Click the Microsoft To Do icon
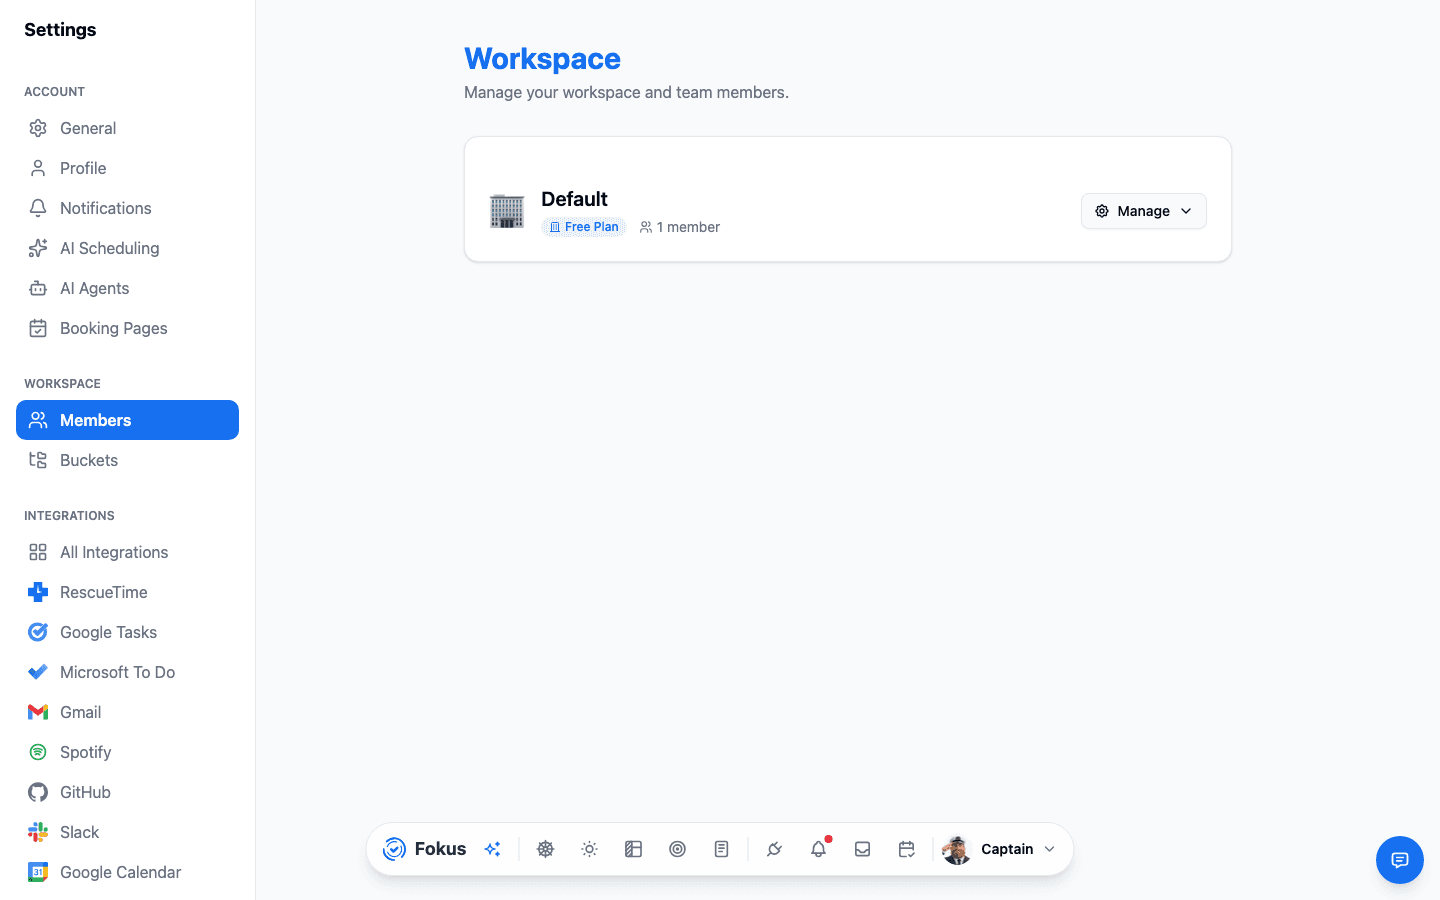The height and width of the screenshot is (900, 1440). click(x=38, y=672)
